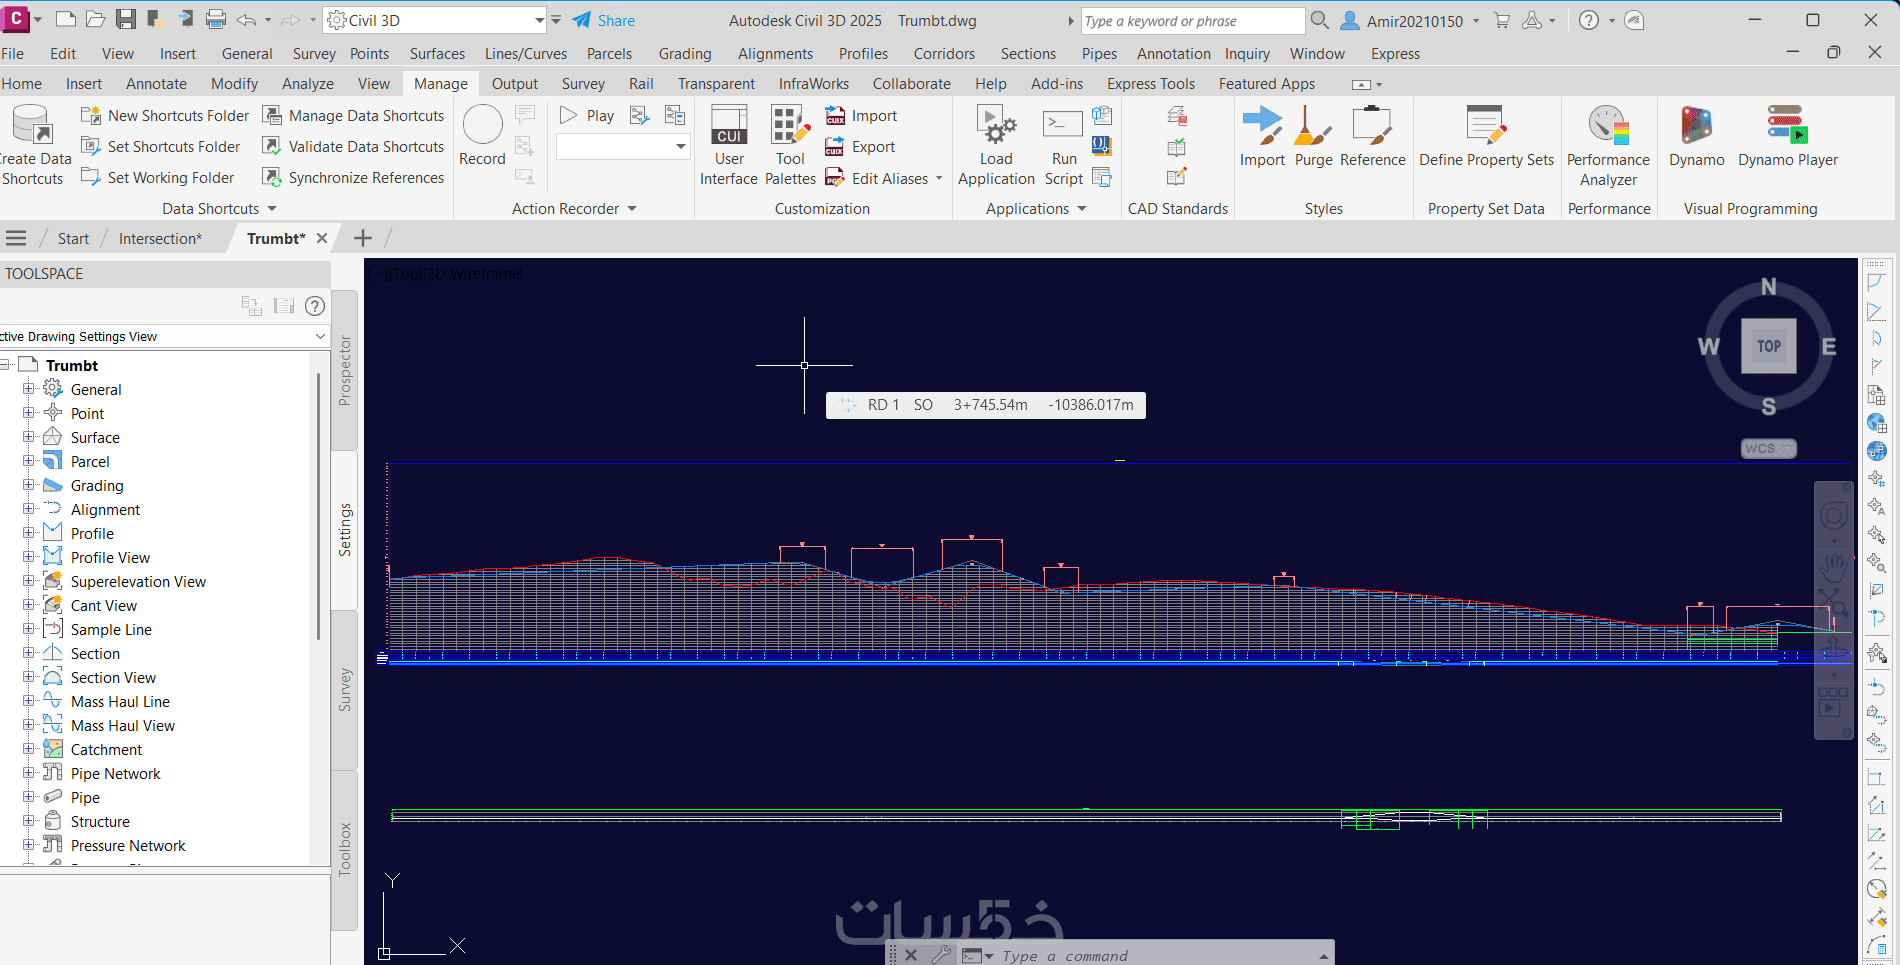Expand the Alignment settings node
Image resolution: width=1900 pixels, height=965 pixels.
[29, 509]
